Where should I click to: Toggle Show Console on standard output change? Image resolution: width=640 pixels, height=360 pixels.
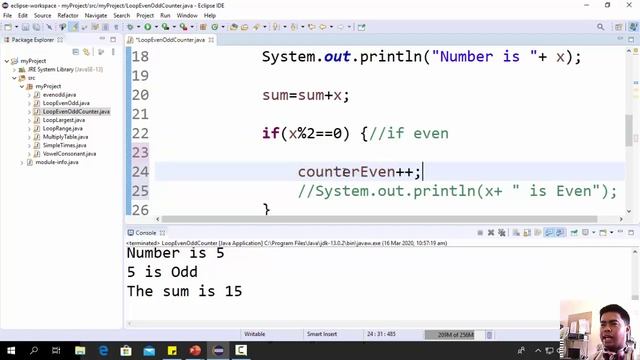(x=549, y=233)
